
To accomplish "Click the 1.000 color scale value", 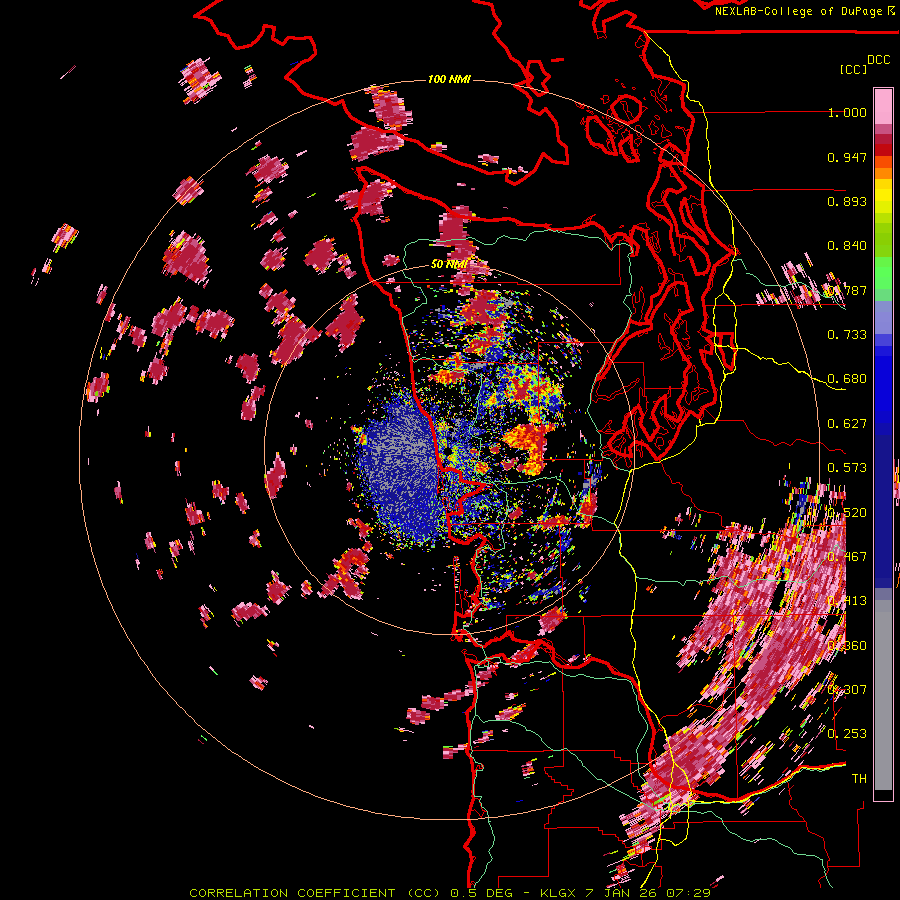I will pyautogui.click(x=847, y=112).
